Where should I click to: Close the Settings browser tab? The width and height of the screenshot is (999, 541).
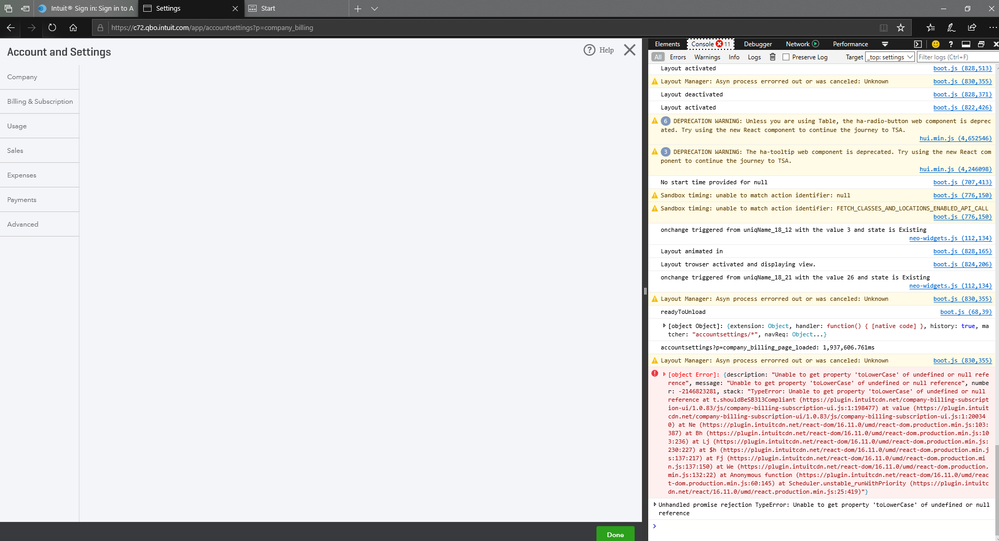(x=235, y=8)
